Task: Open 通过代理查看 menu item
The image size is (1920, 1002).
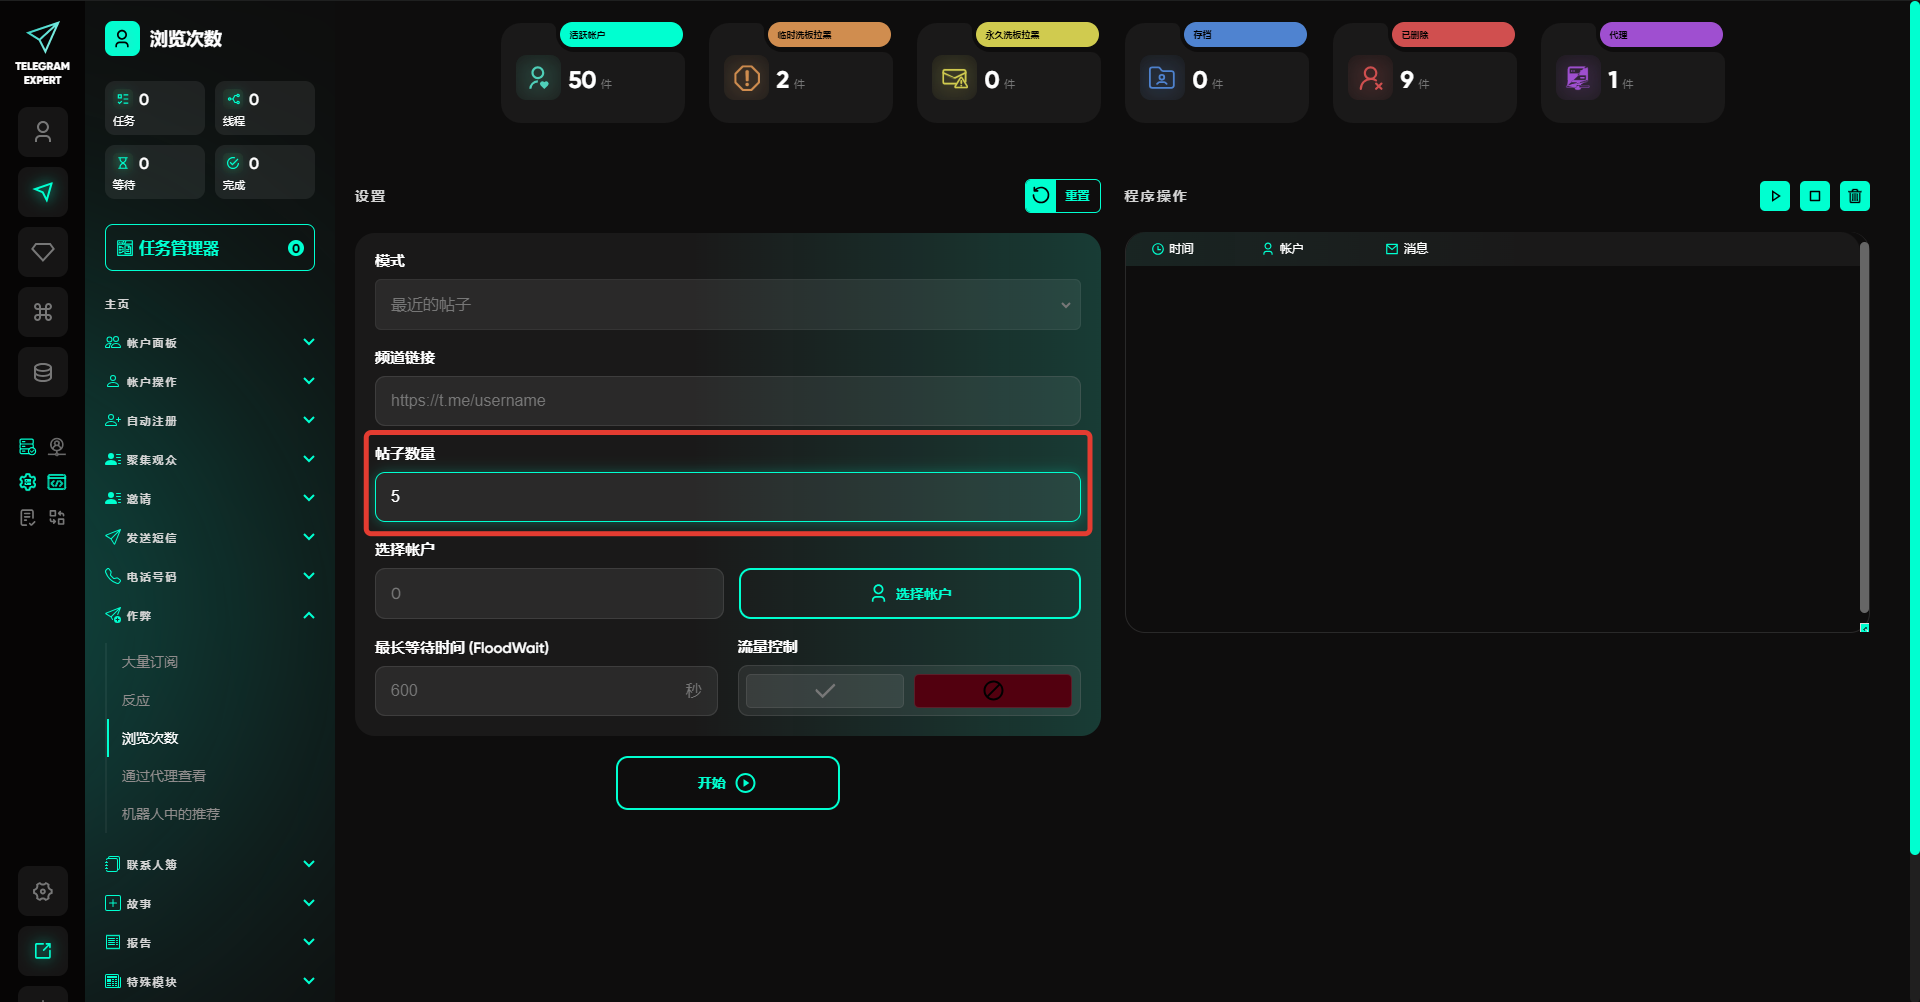Action: [x=164, y=776]
